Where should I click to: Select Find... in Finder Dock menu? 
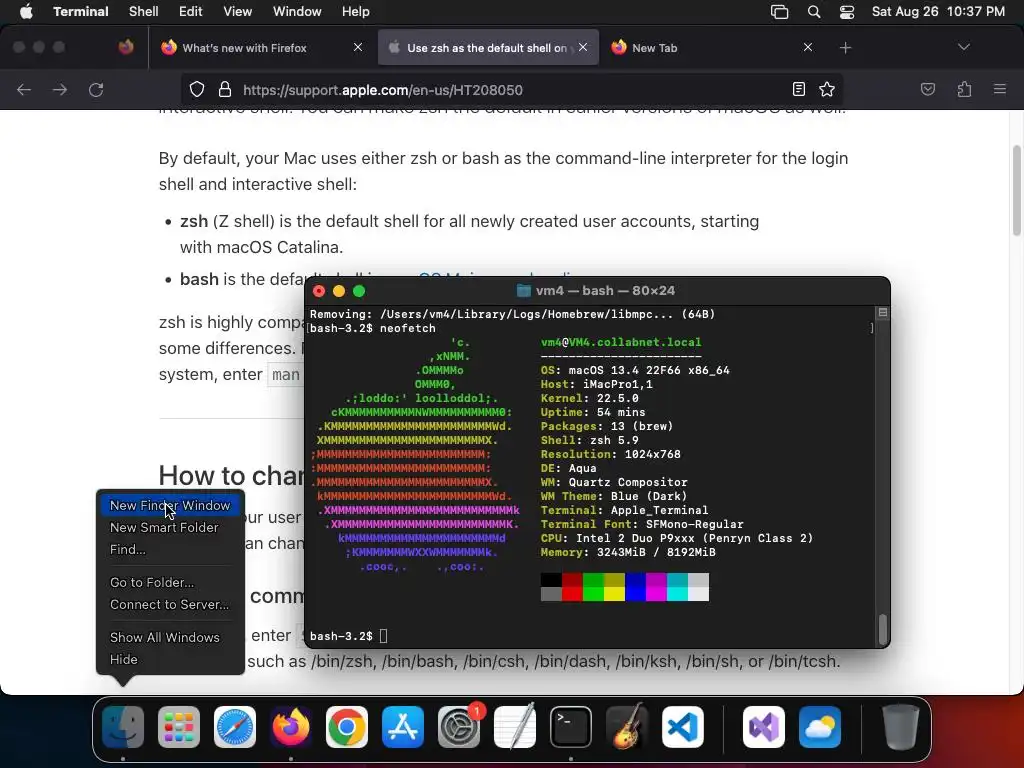[170, 550]
